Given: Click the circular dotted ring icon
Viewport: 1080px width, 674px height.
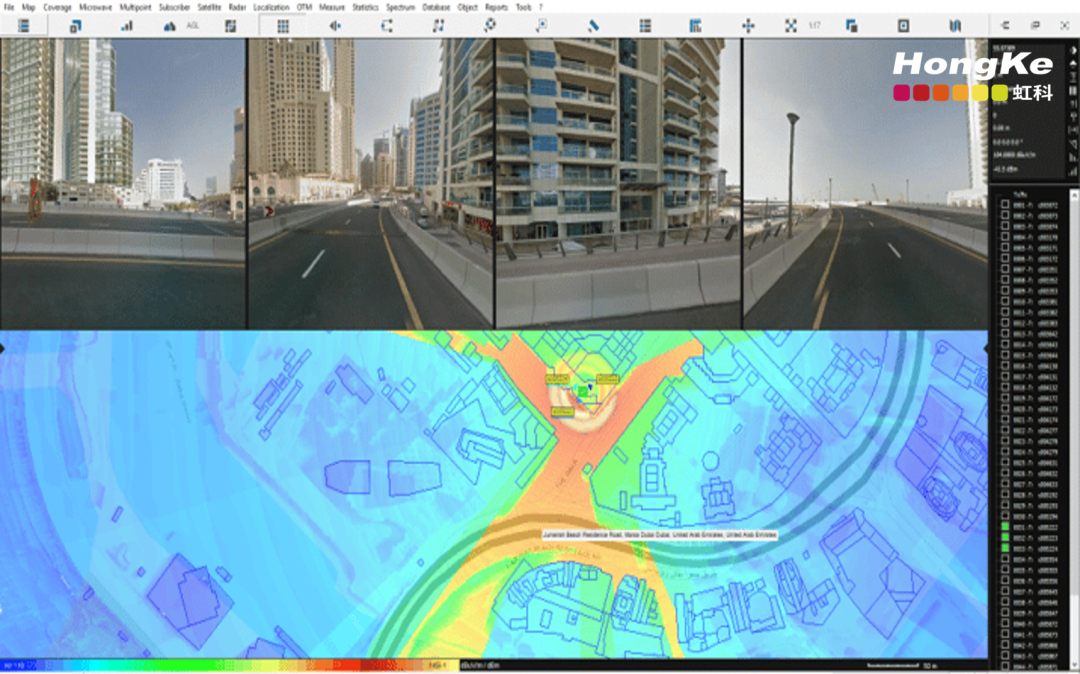Looking at the screenshot, I should pyautogui.click(x=490, y=25).
